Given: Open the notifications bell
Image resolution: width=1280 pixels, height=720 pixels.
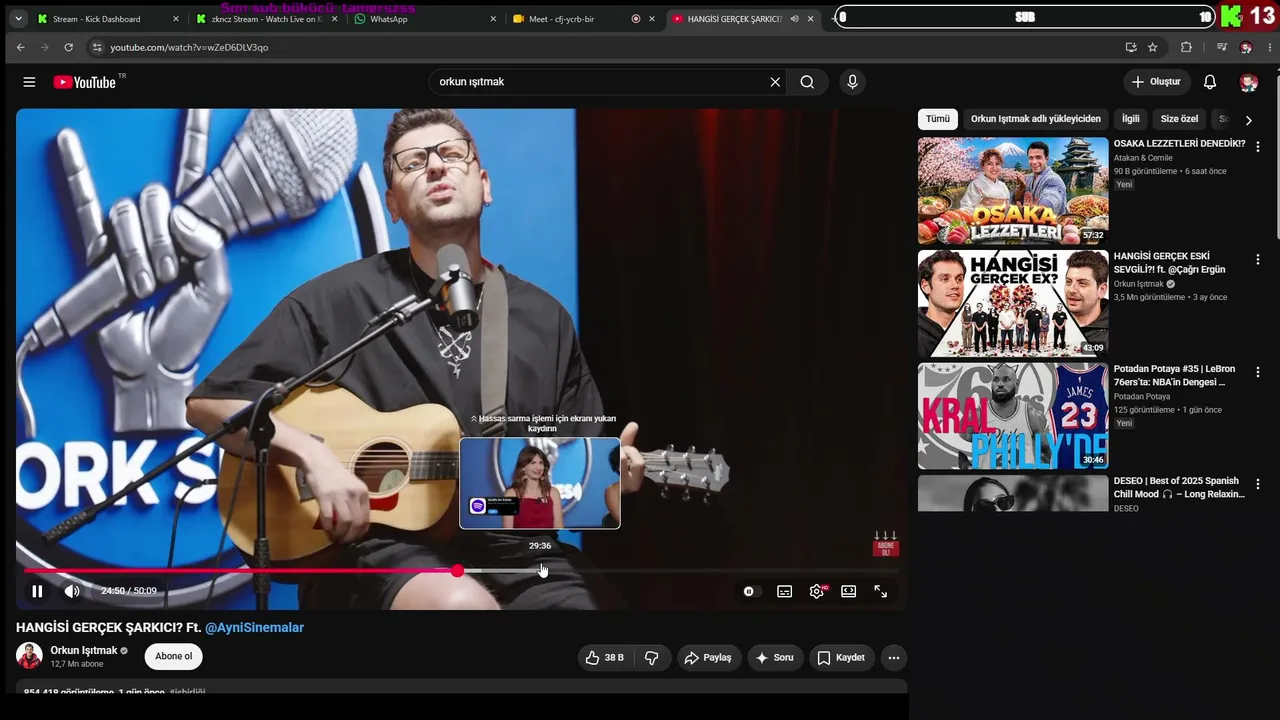Looking at the screenshot, I should [1210, 82].
